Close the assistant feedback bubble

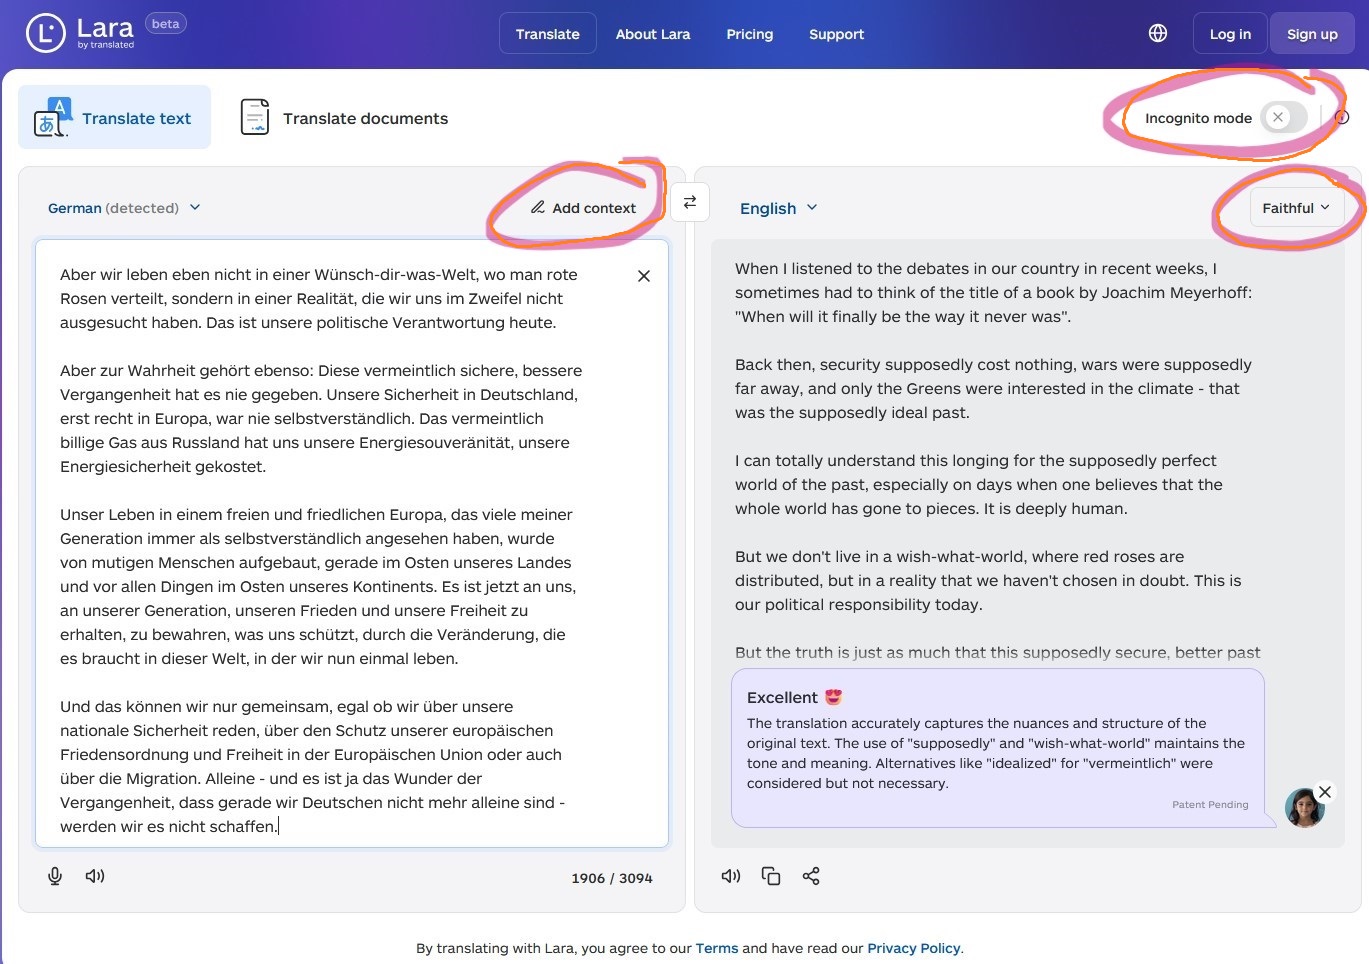[x=1325, y=792]
